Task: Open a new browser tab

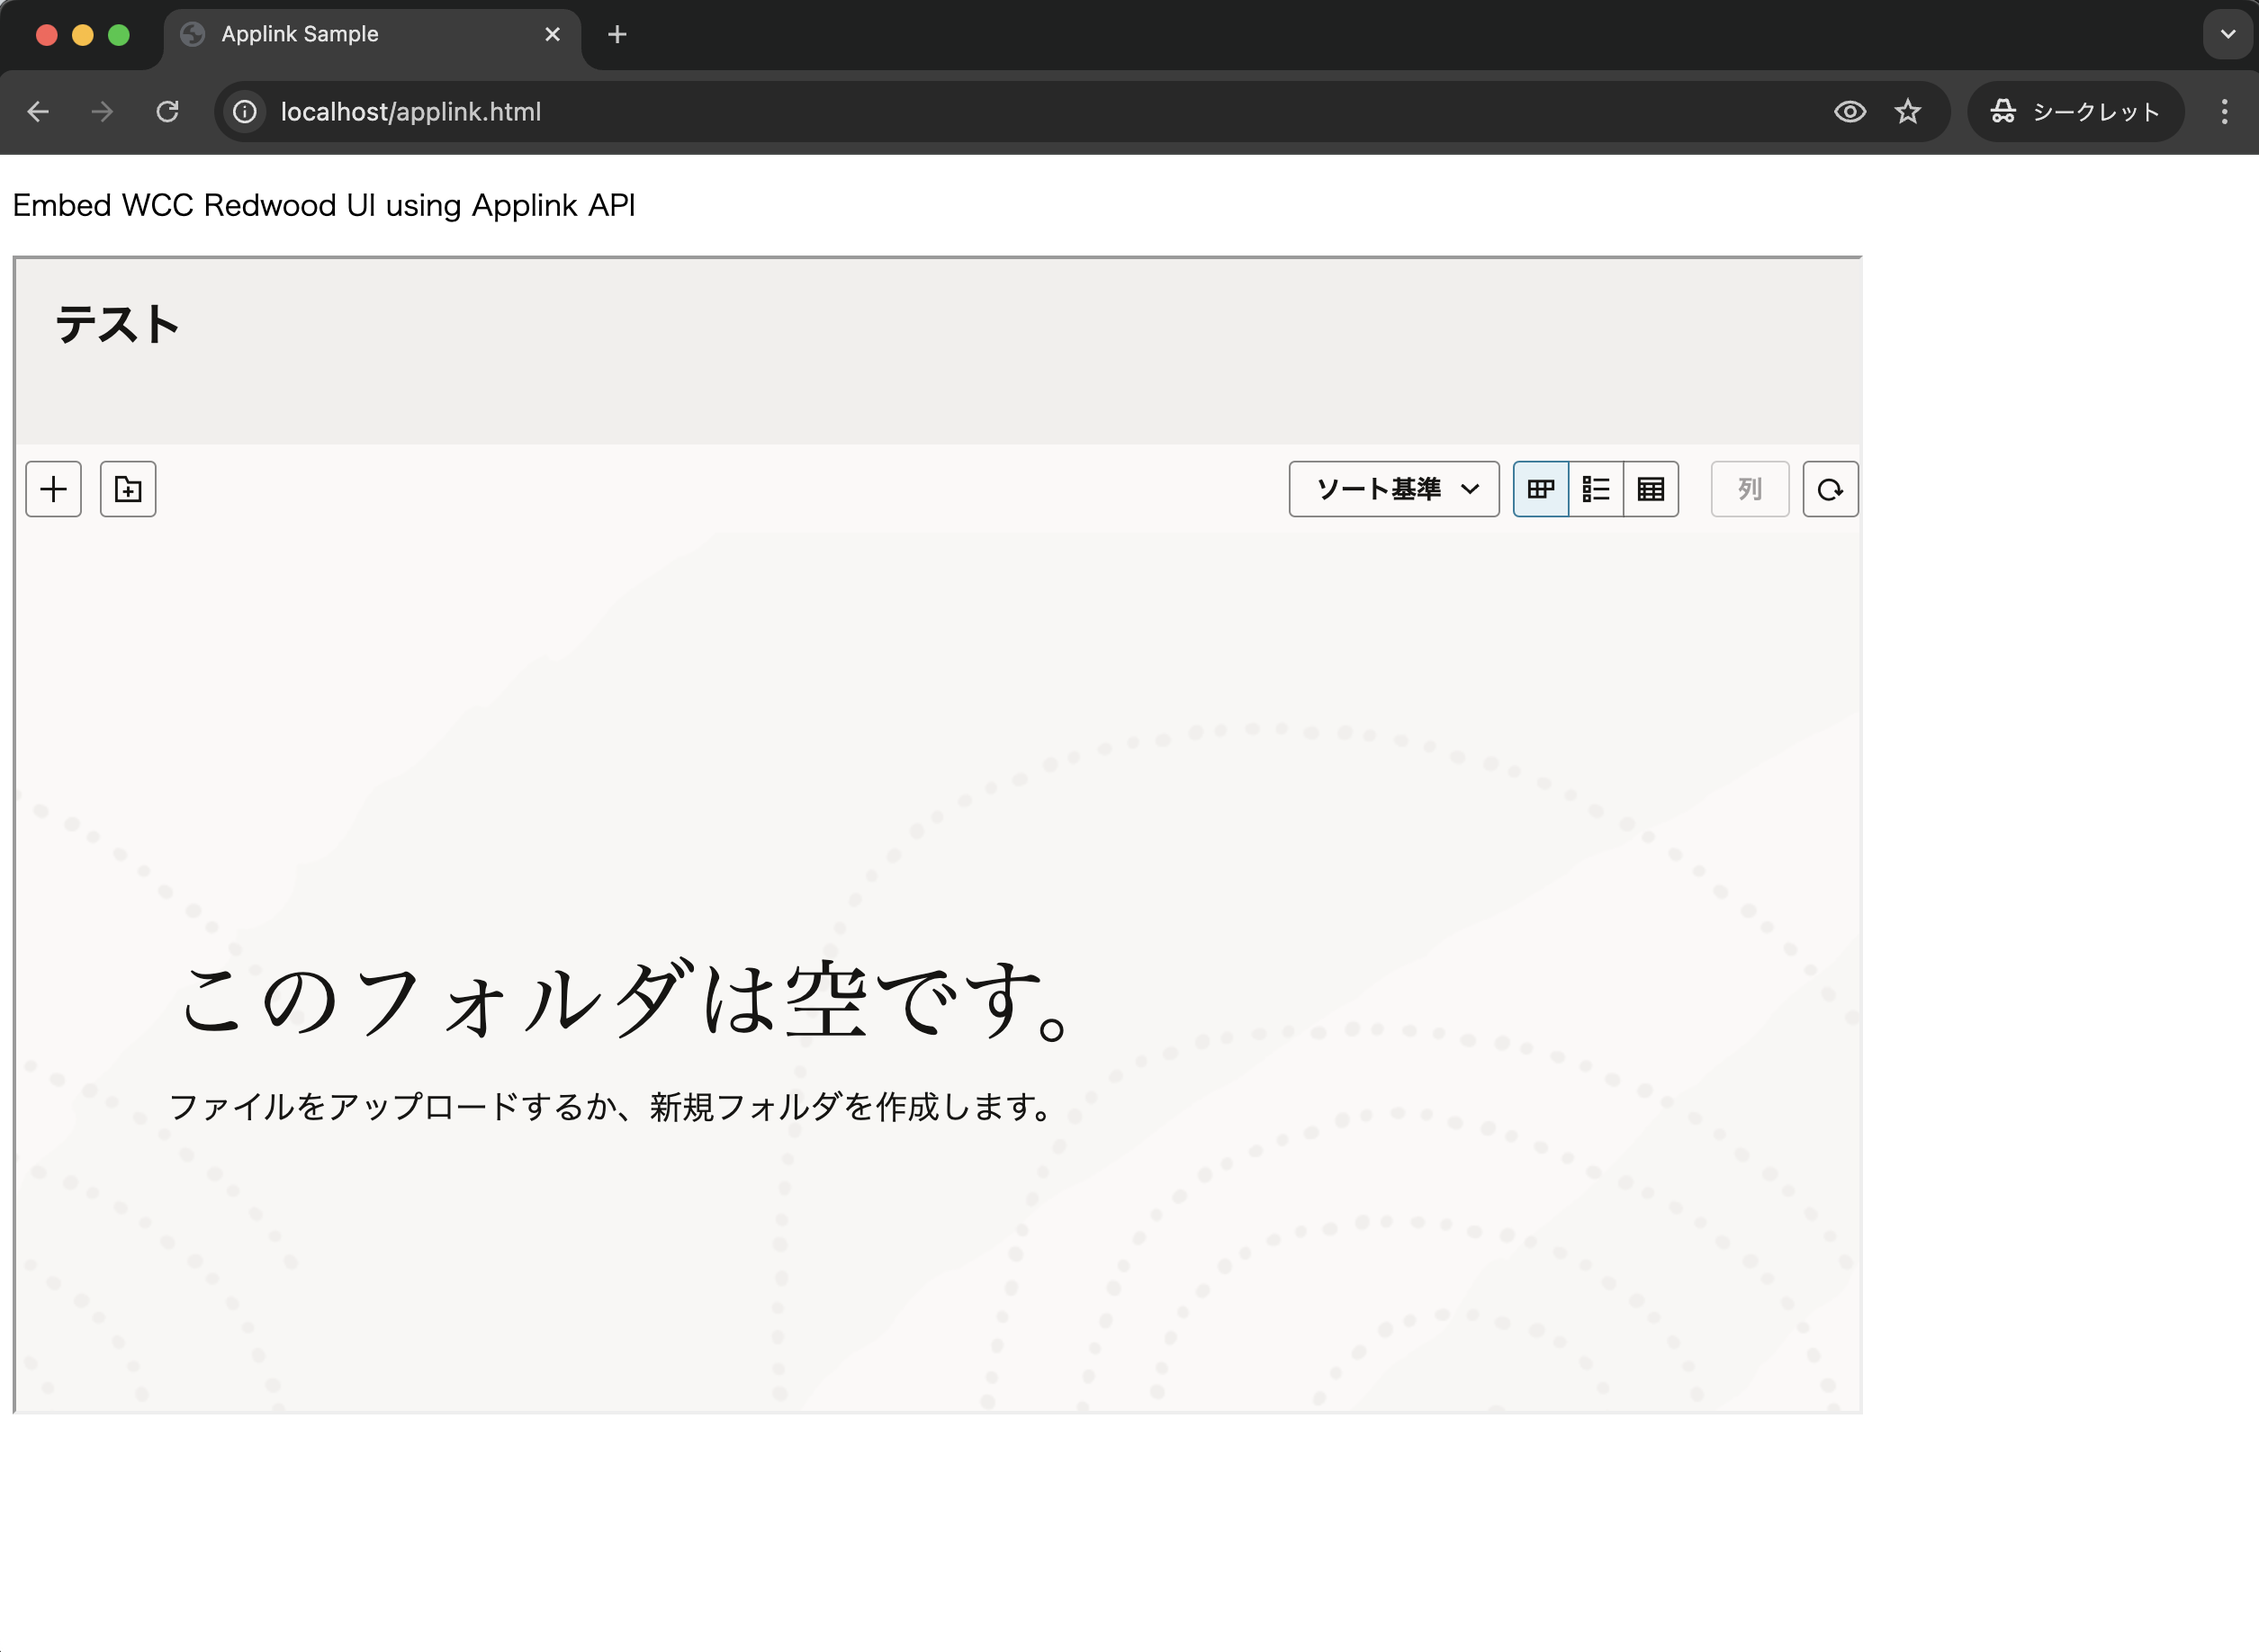Action: pos(617,34)
